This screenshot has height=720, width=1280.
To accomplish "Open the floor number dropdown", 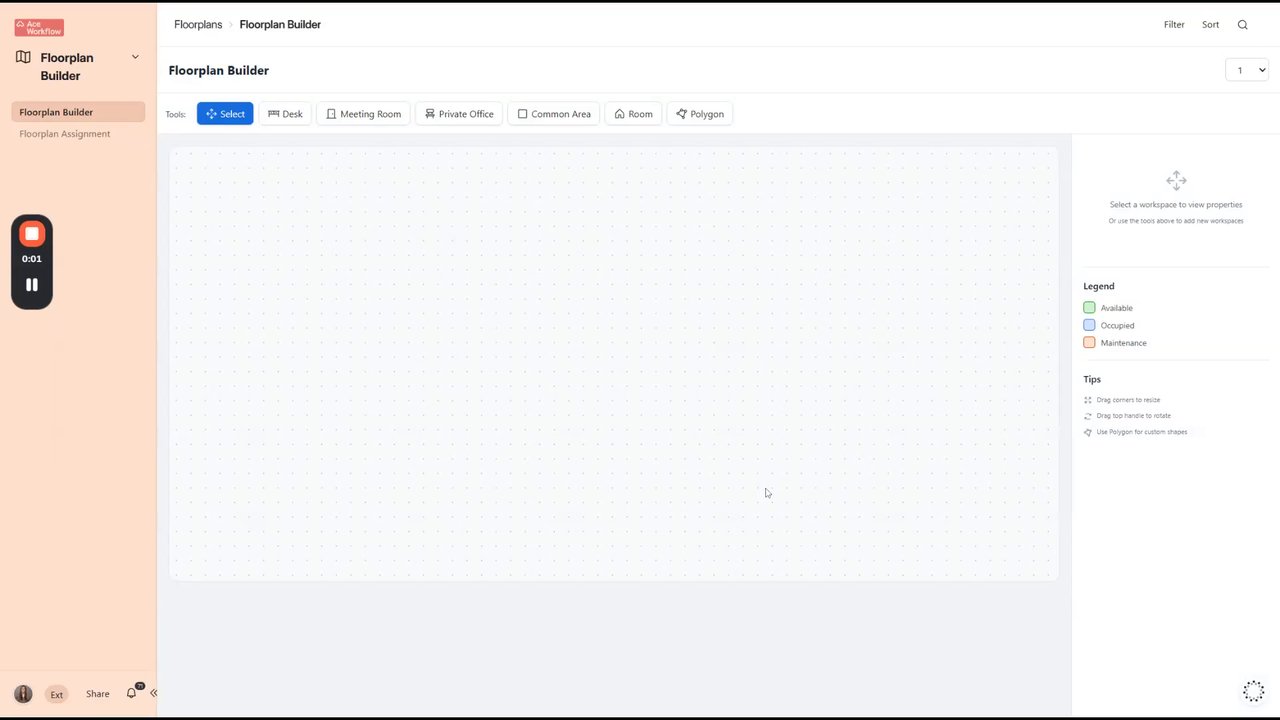I will tap(1247, 70).
